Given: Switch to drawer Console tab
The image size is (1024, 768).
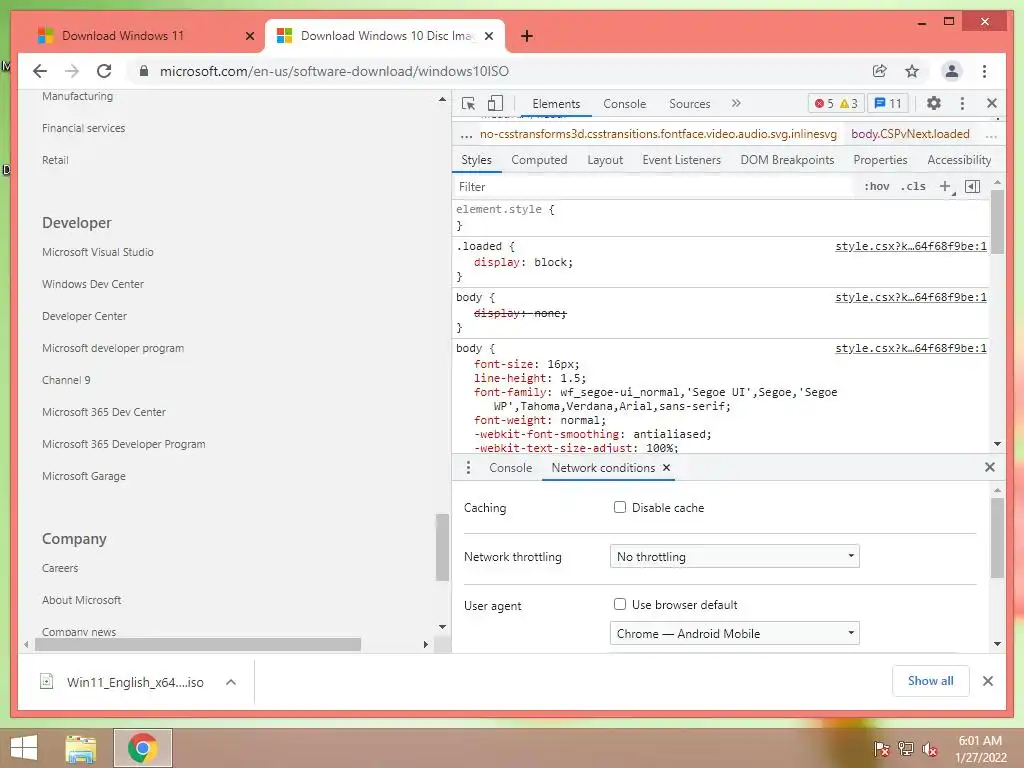Looking at the screenshot, I should (511, 468).
